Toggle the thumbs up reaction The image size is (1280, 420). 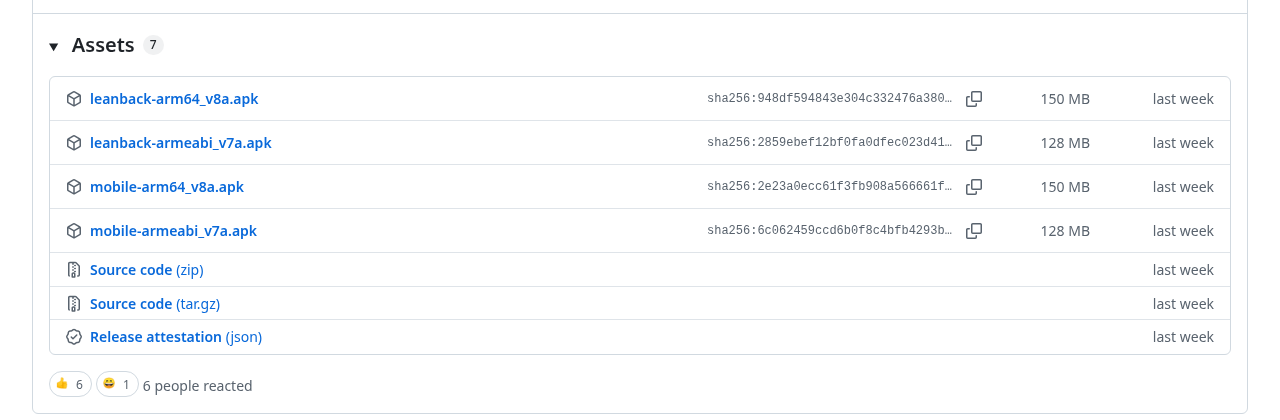click(x=70, y=384)
